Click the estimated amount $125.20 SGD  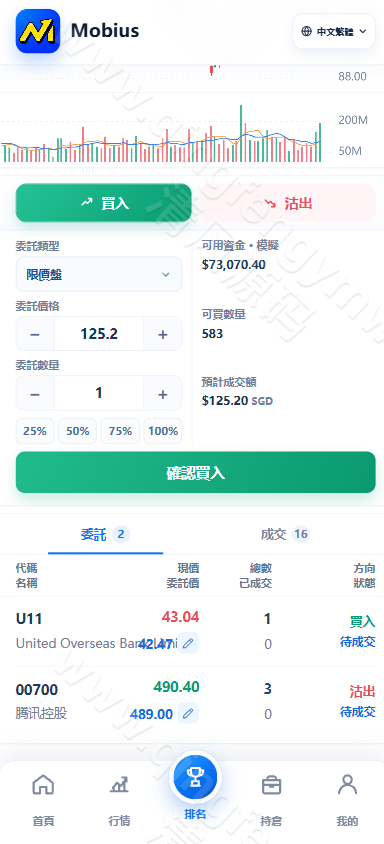(237, 400)
